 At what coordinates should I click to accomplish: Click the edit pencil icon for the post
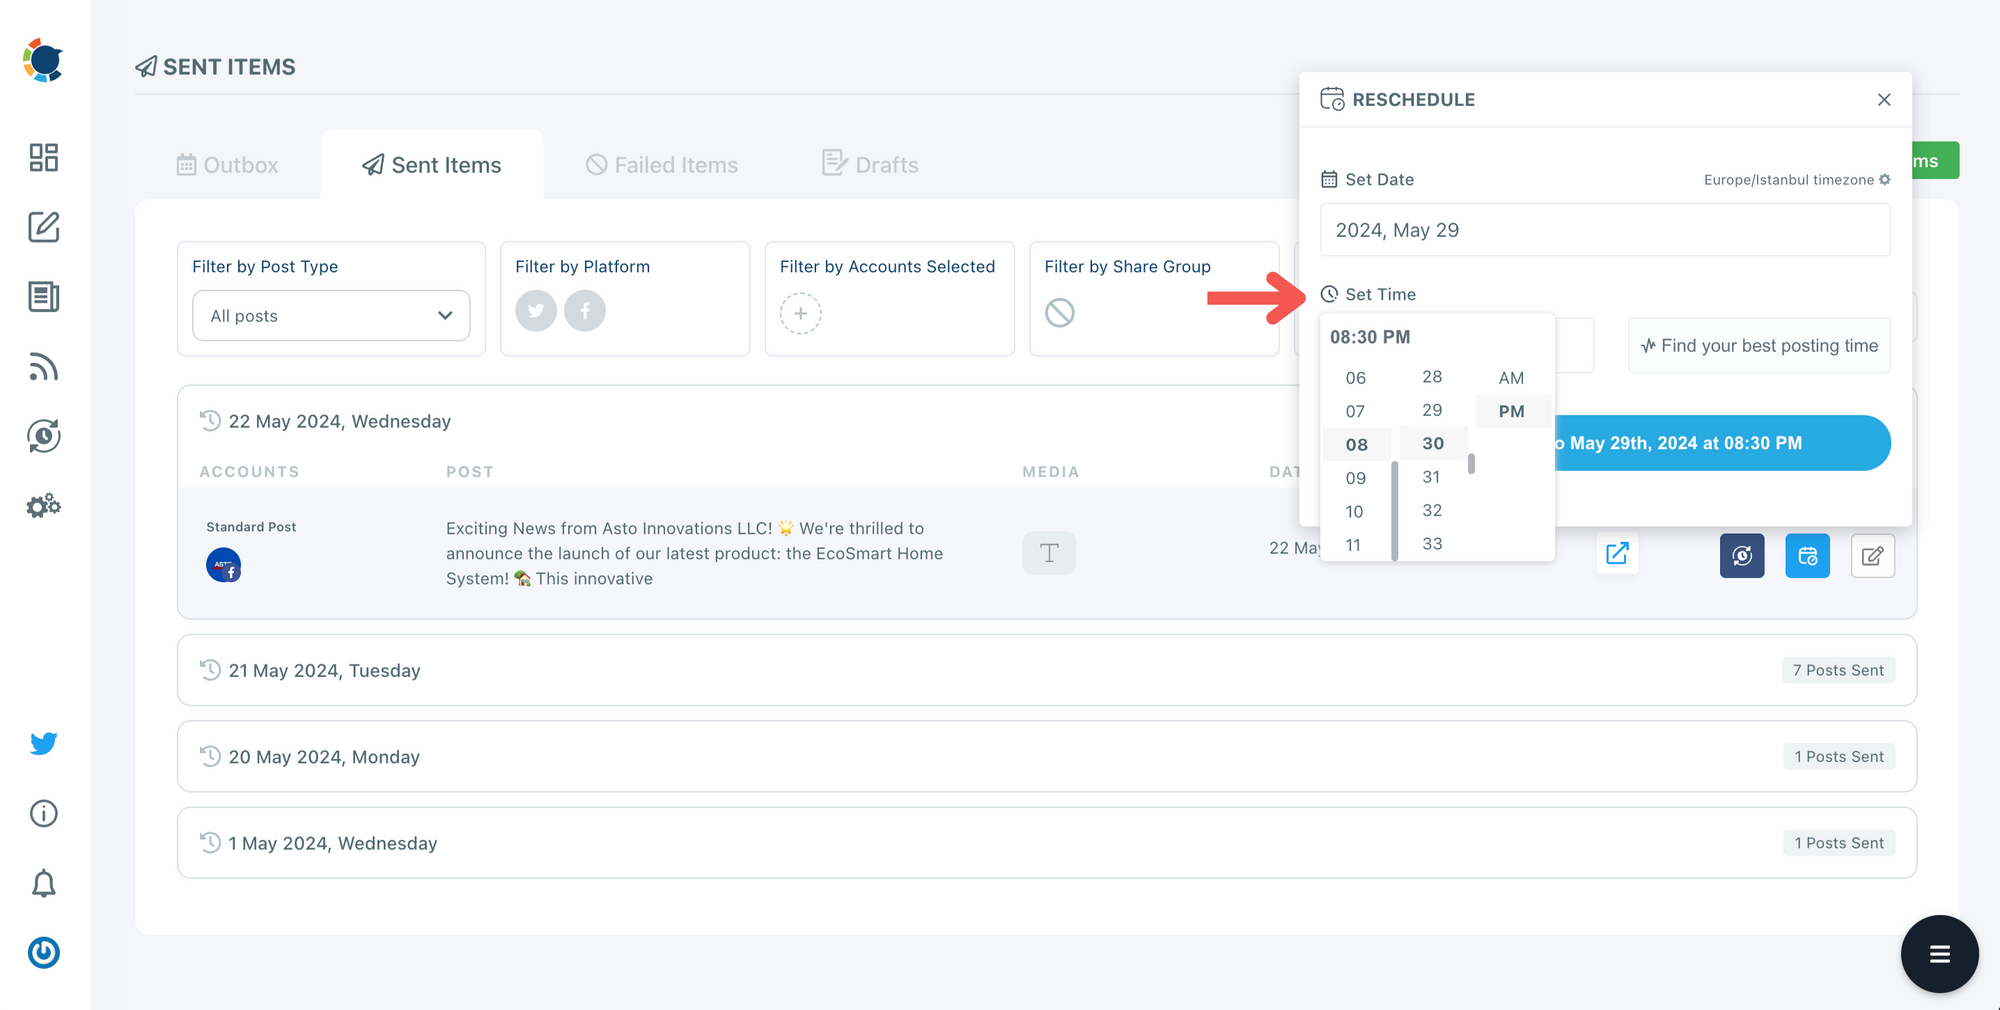click(1873, 556)
